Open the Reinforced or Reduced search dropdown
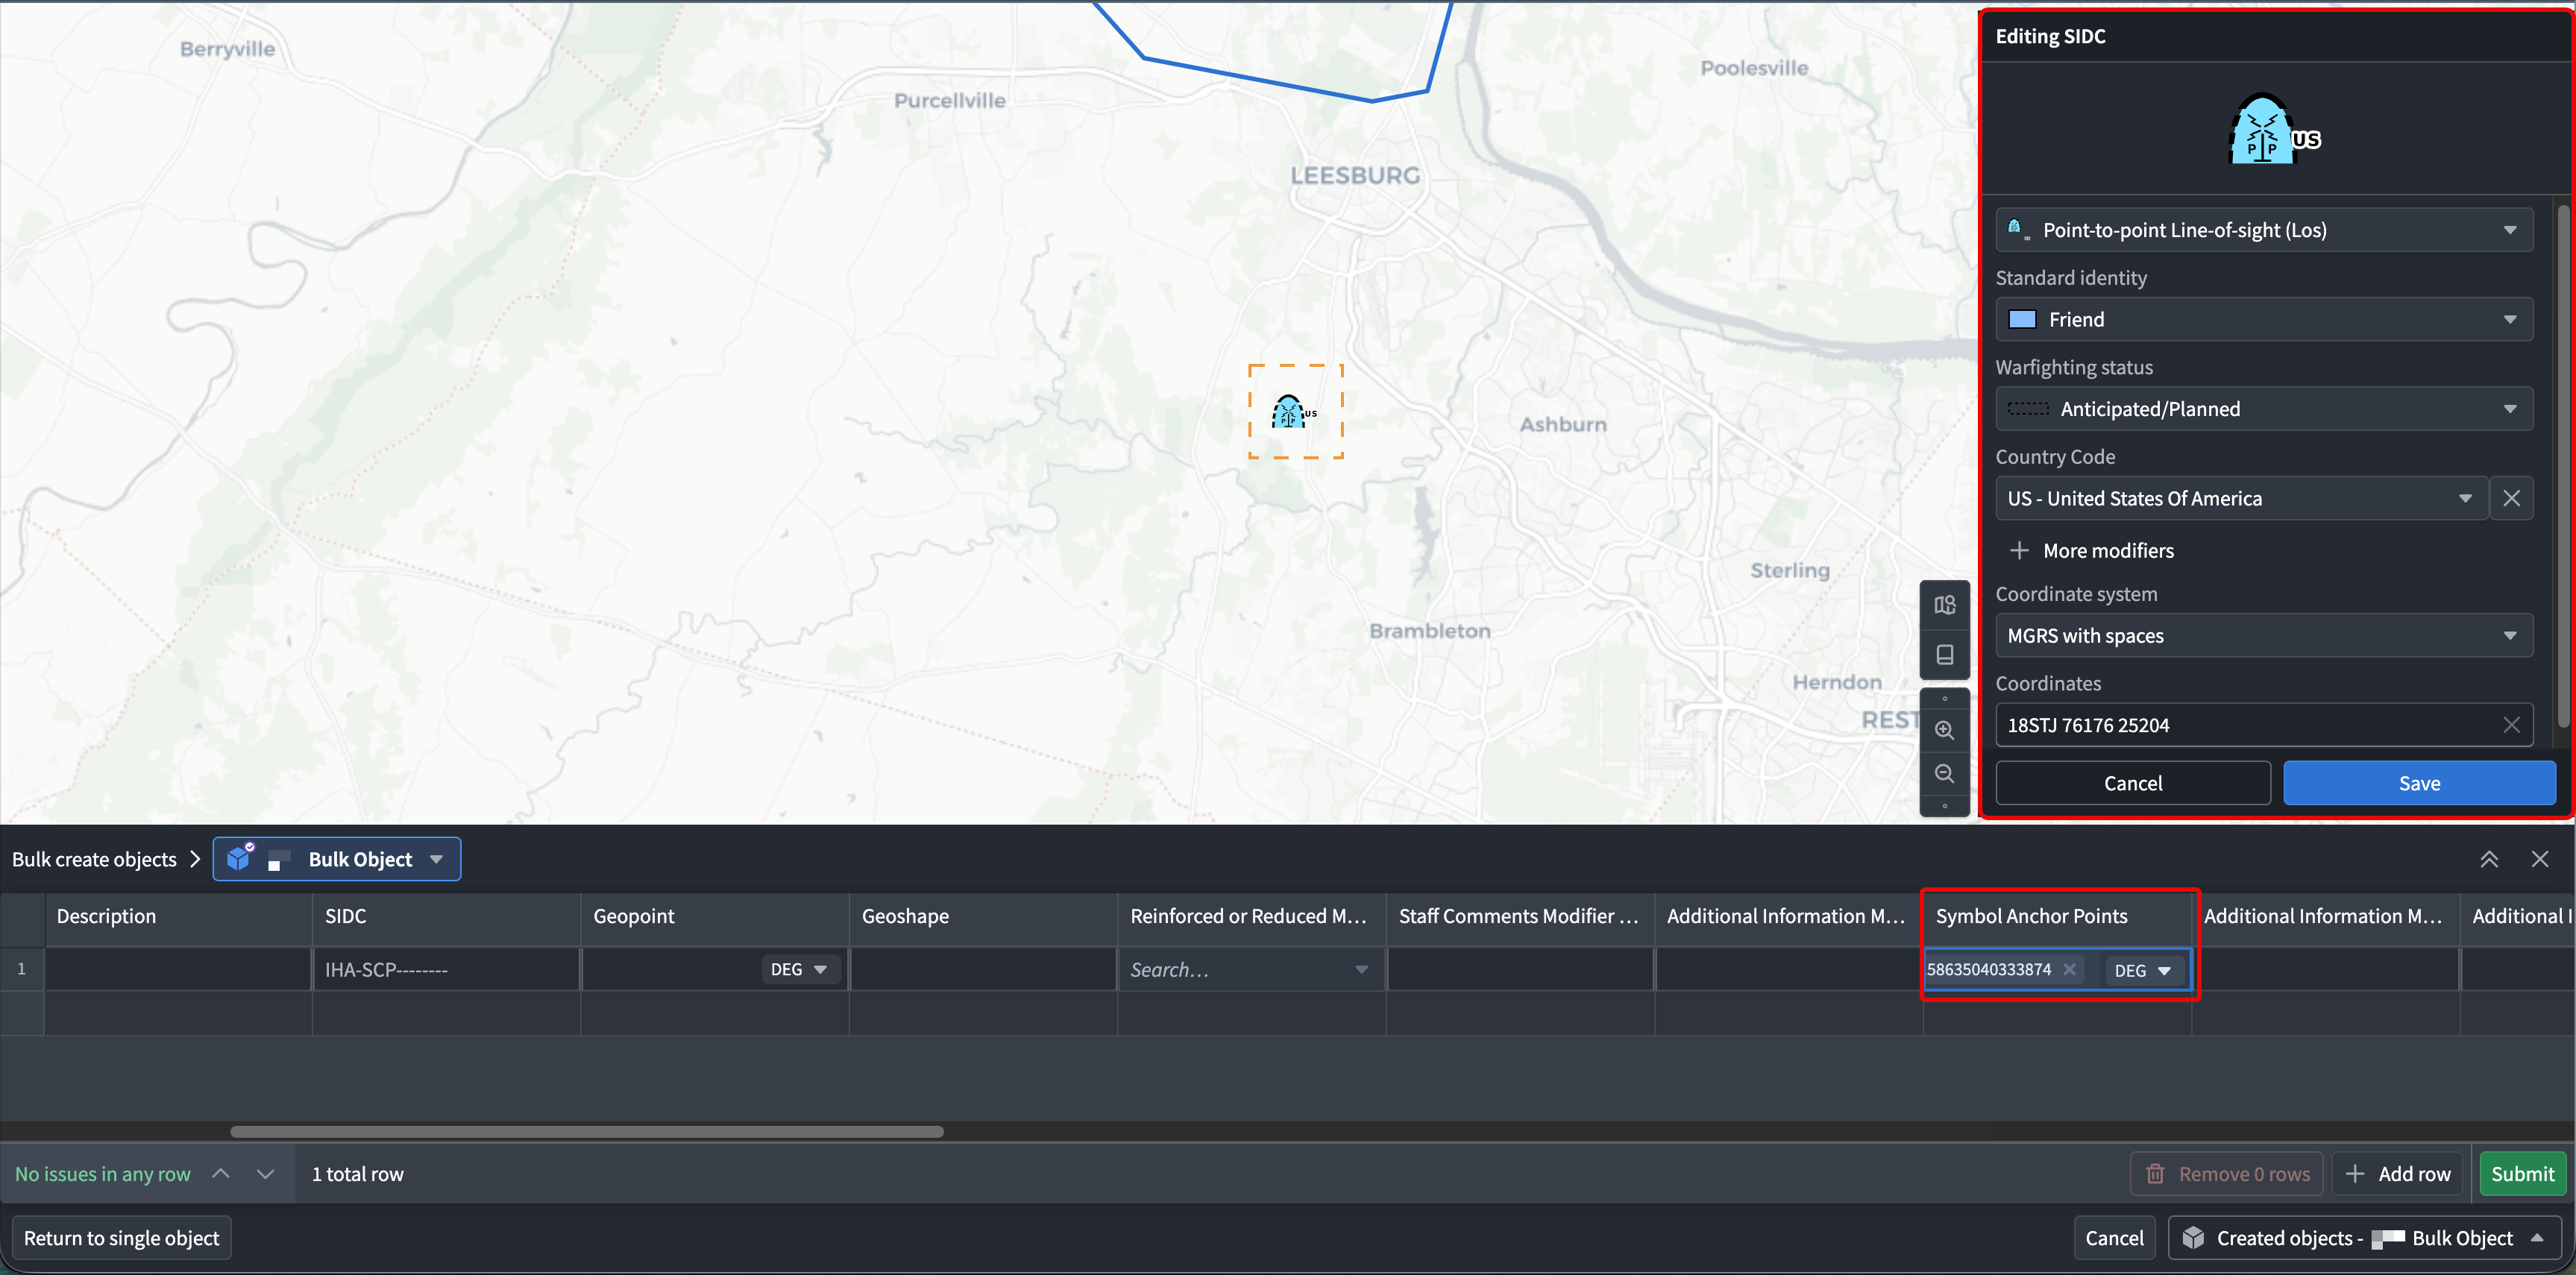The width and height of the screenshot is (2576, 1275). click(x=1250, y=970)
